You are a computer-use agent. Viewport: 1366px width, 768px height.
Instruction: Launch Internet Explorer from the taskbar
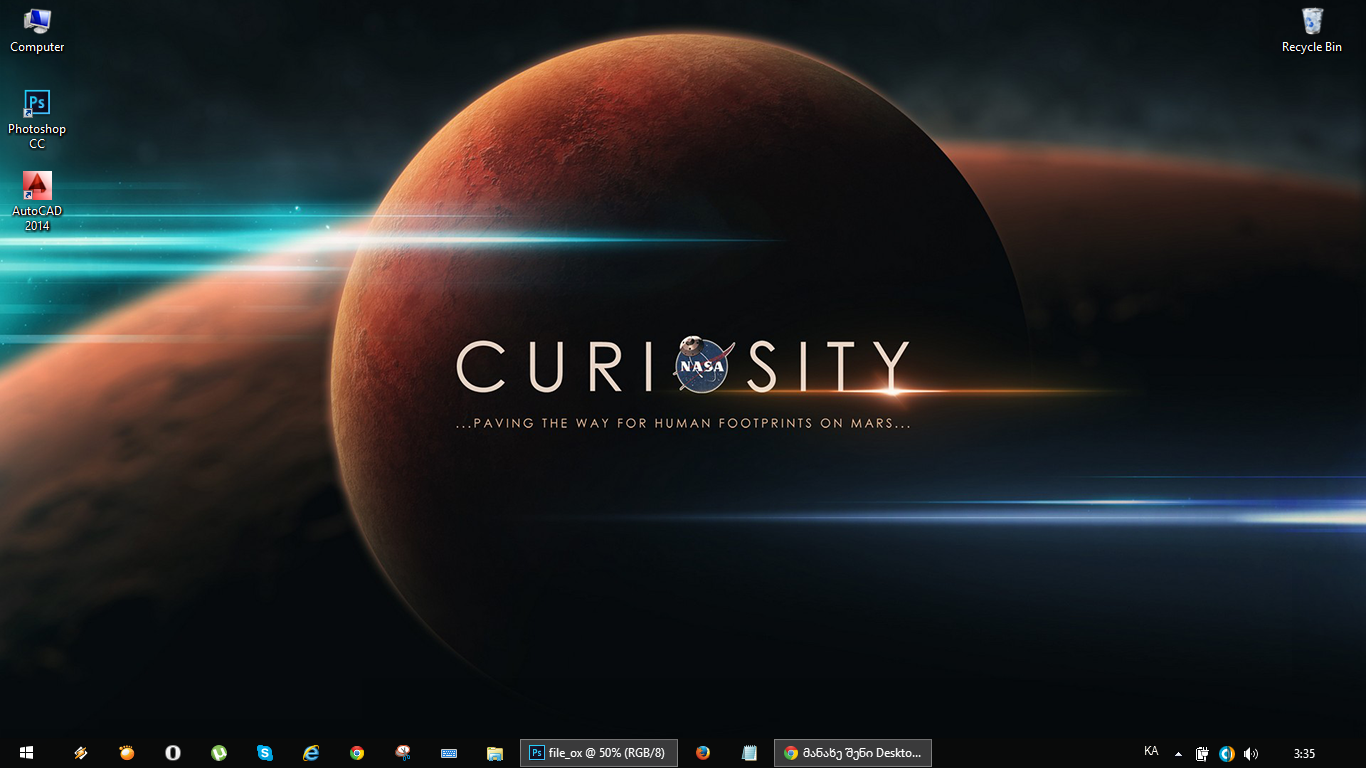pos(311,753)
